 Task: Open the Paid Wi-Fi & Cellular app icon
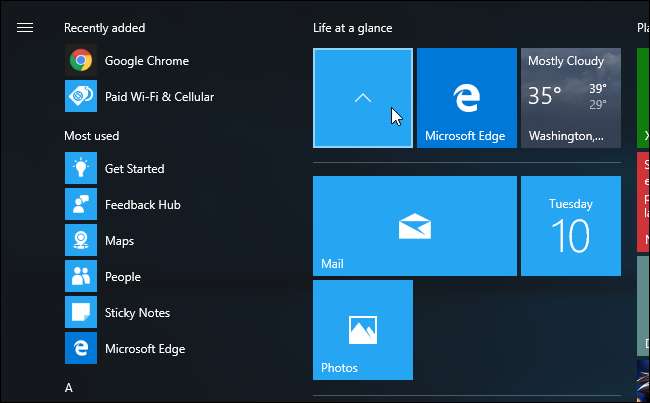coord(81,96)
